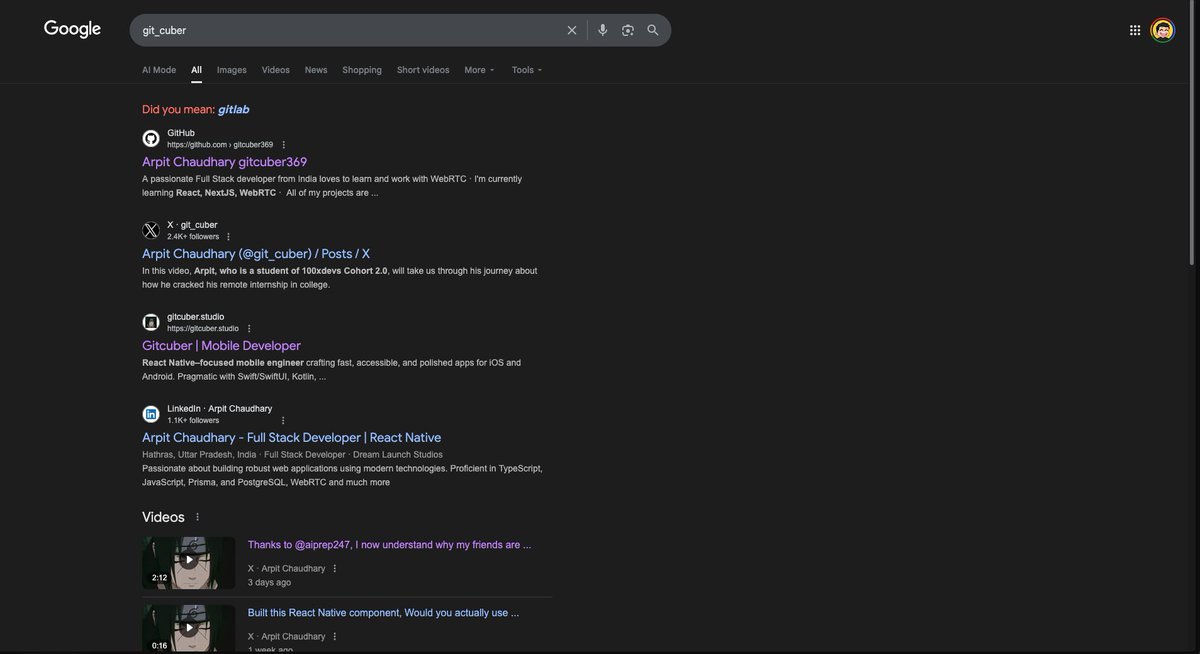The height and width of the screenshot is (654, 1200).
Task: Open the Google account avatar
Action: (x=1162, y=30)
